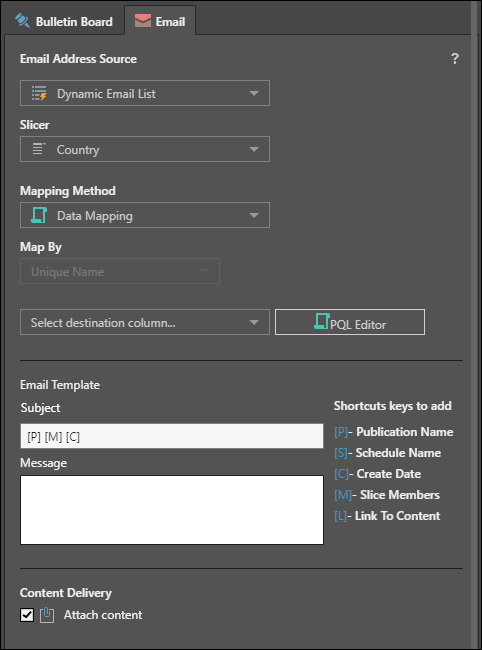Select the Email tab
The height and width of the screenshot is (650, 482).
(160, 21)
